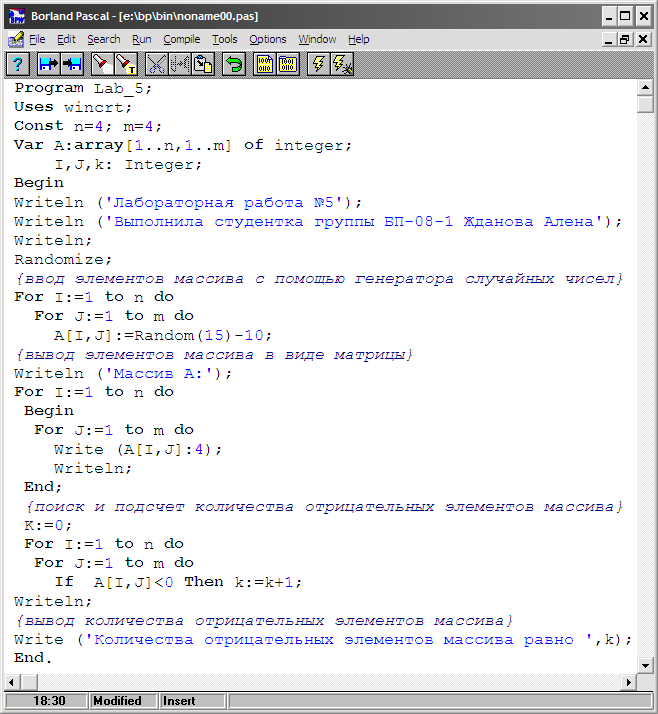
Task: Click the 18:30 cursor position in status bar
Action: tap(46, 700)
